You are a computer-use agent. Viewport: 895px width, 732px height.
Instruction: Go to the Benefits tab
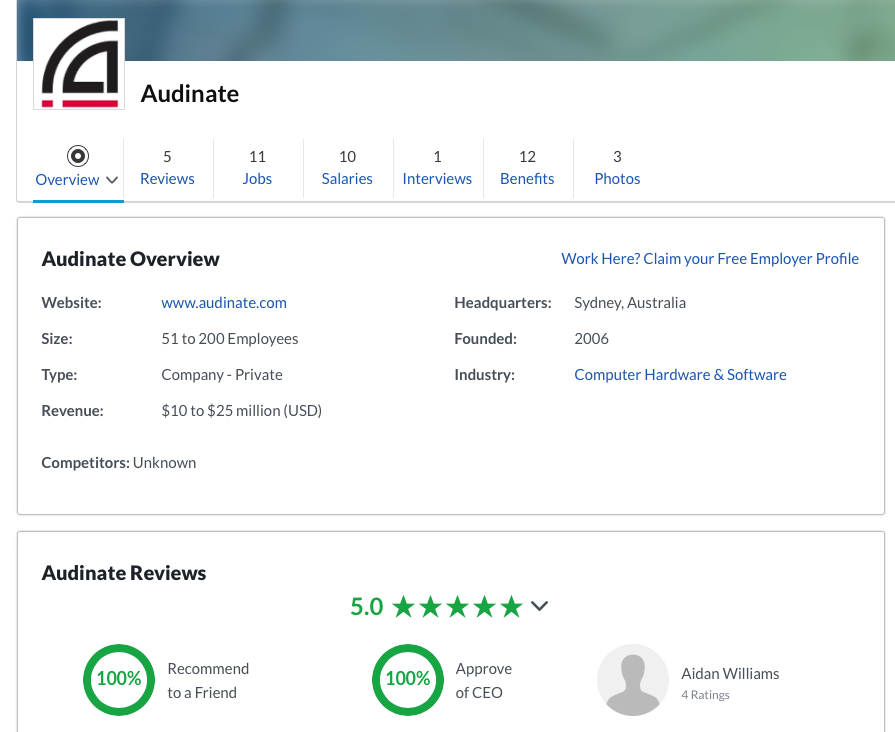(x=527, y=168)
